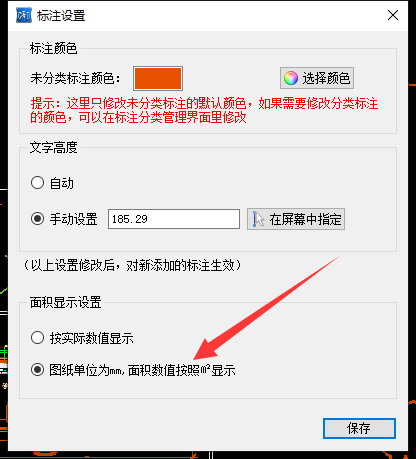Choose the 按实际数值显示 area option

37,338
